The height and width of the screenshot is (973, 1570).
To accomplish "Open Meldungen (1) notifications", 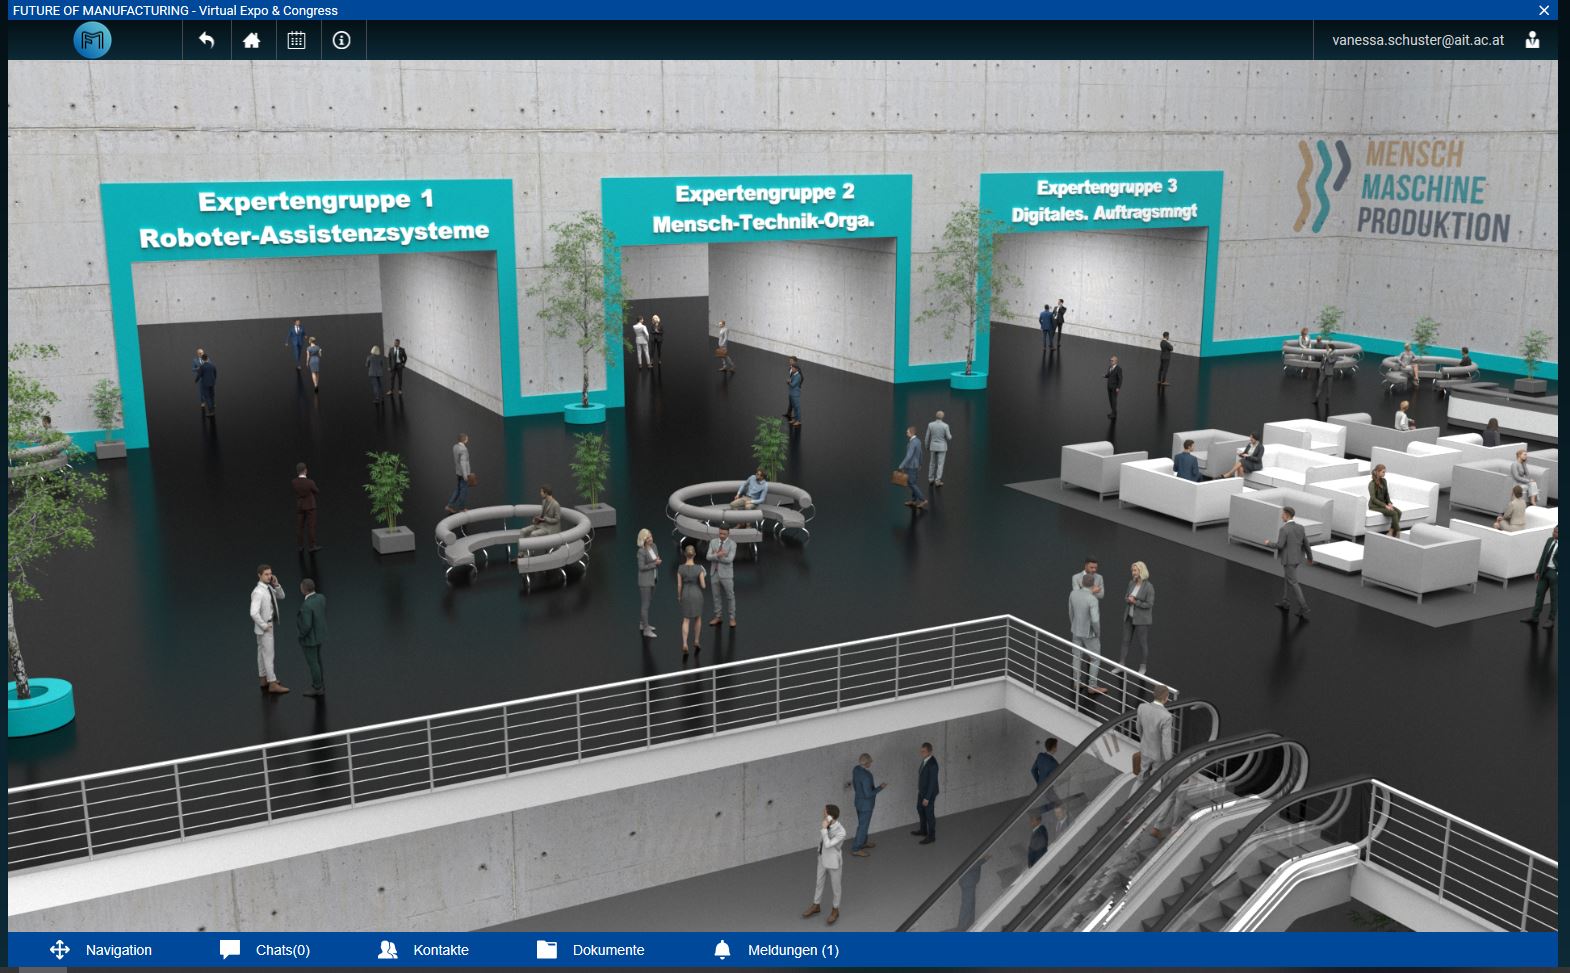I will tap(794, 950).
